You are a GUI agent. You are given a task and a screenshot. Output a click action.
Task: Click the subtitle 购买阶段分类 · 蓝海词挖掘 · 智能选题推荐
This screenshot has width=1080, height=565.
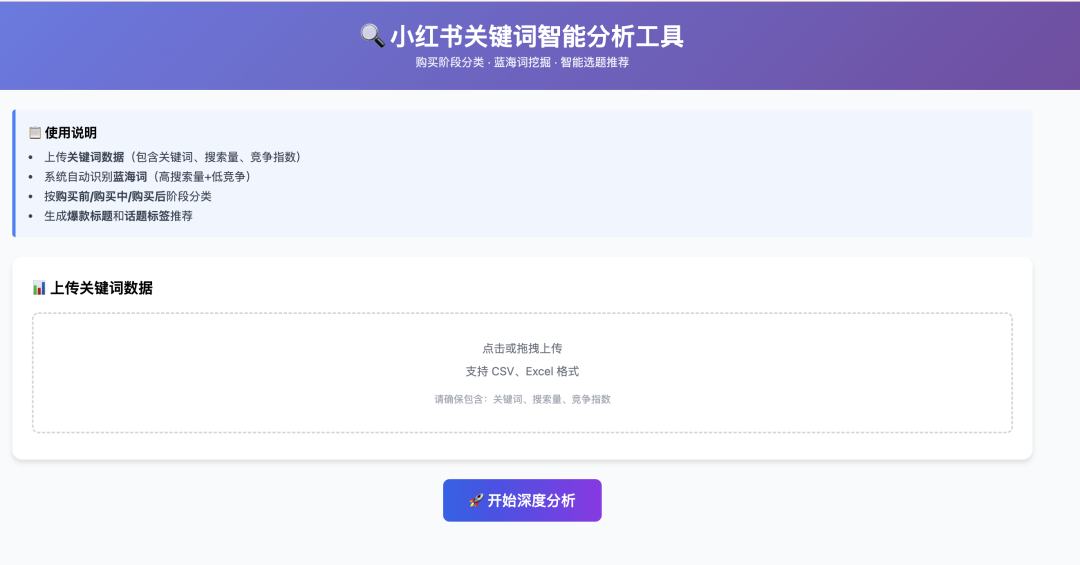coord(522,62)
